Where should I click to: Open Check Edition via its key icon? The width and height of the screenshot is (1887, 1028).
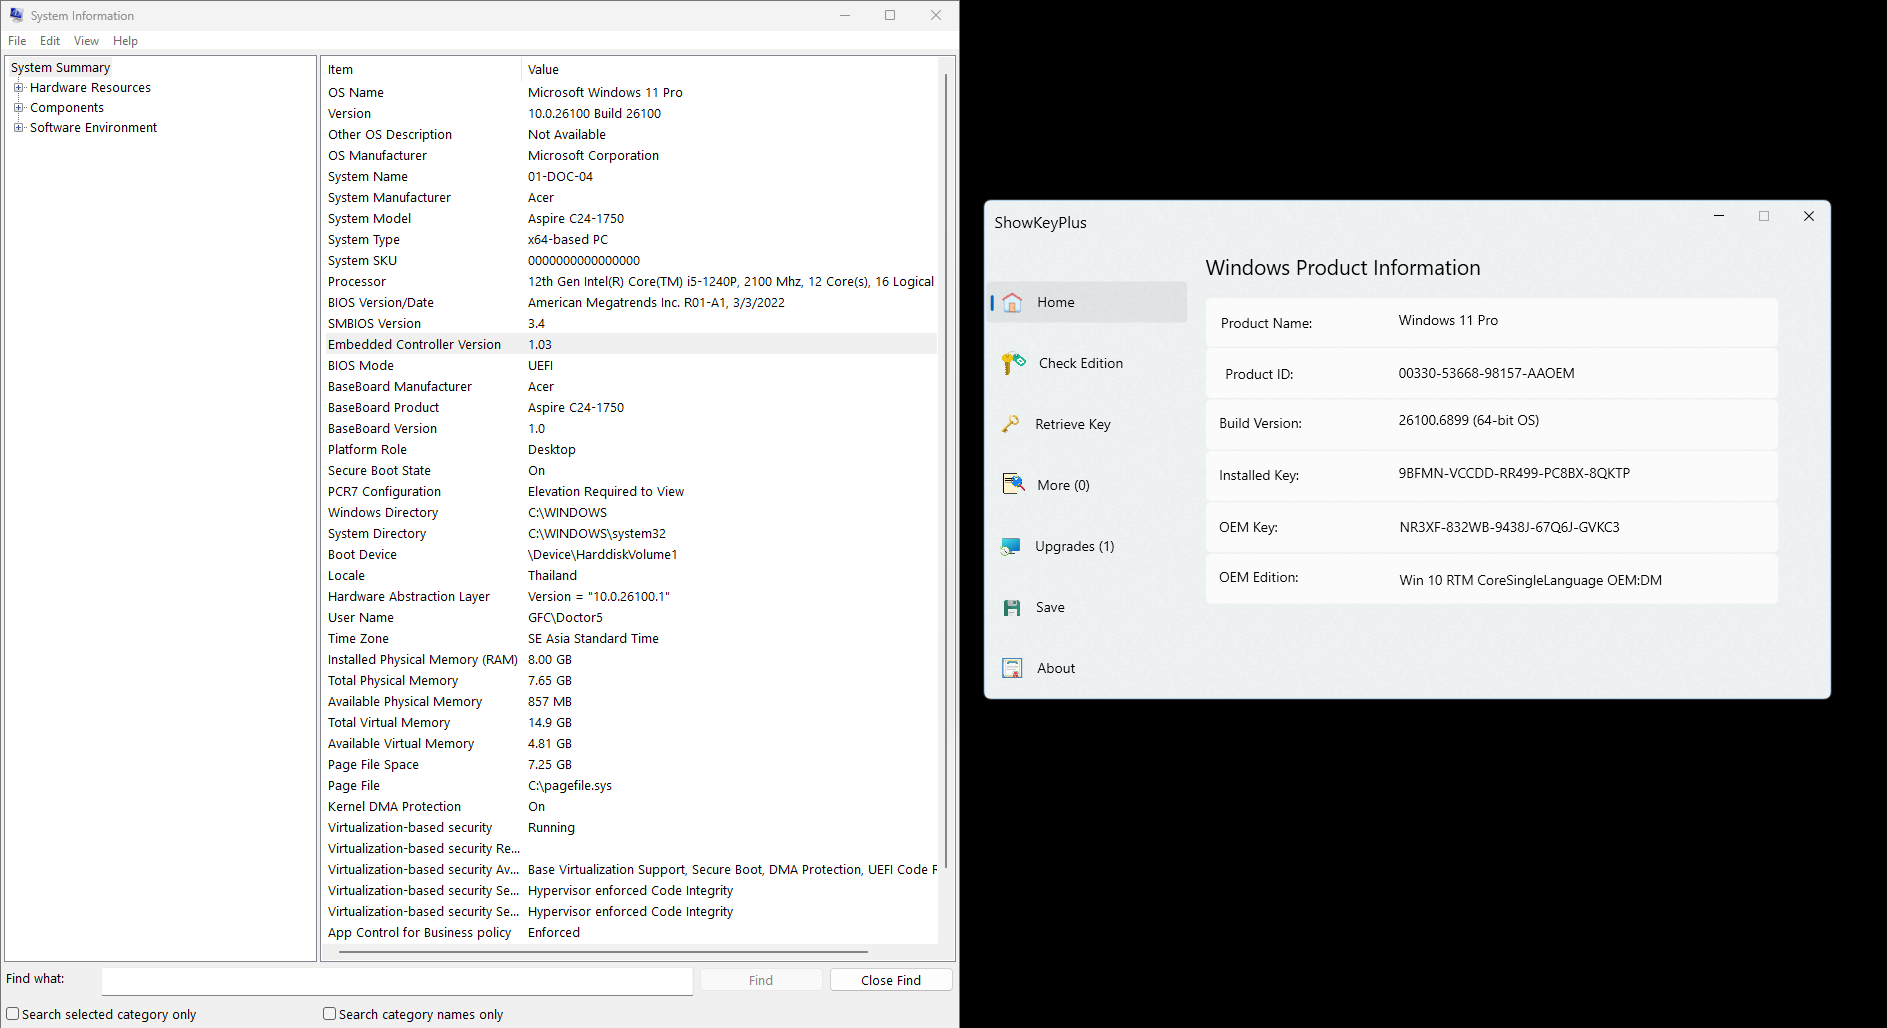1013,364
